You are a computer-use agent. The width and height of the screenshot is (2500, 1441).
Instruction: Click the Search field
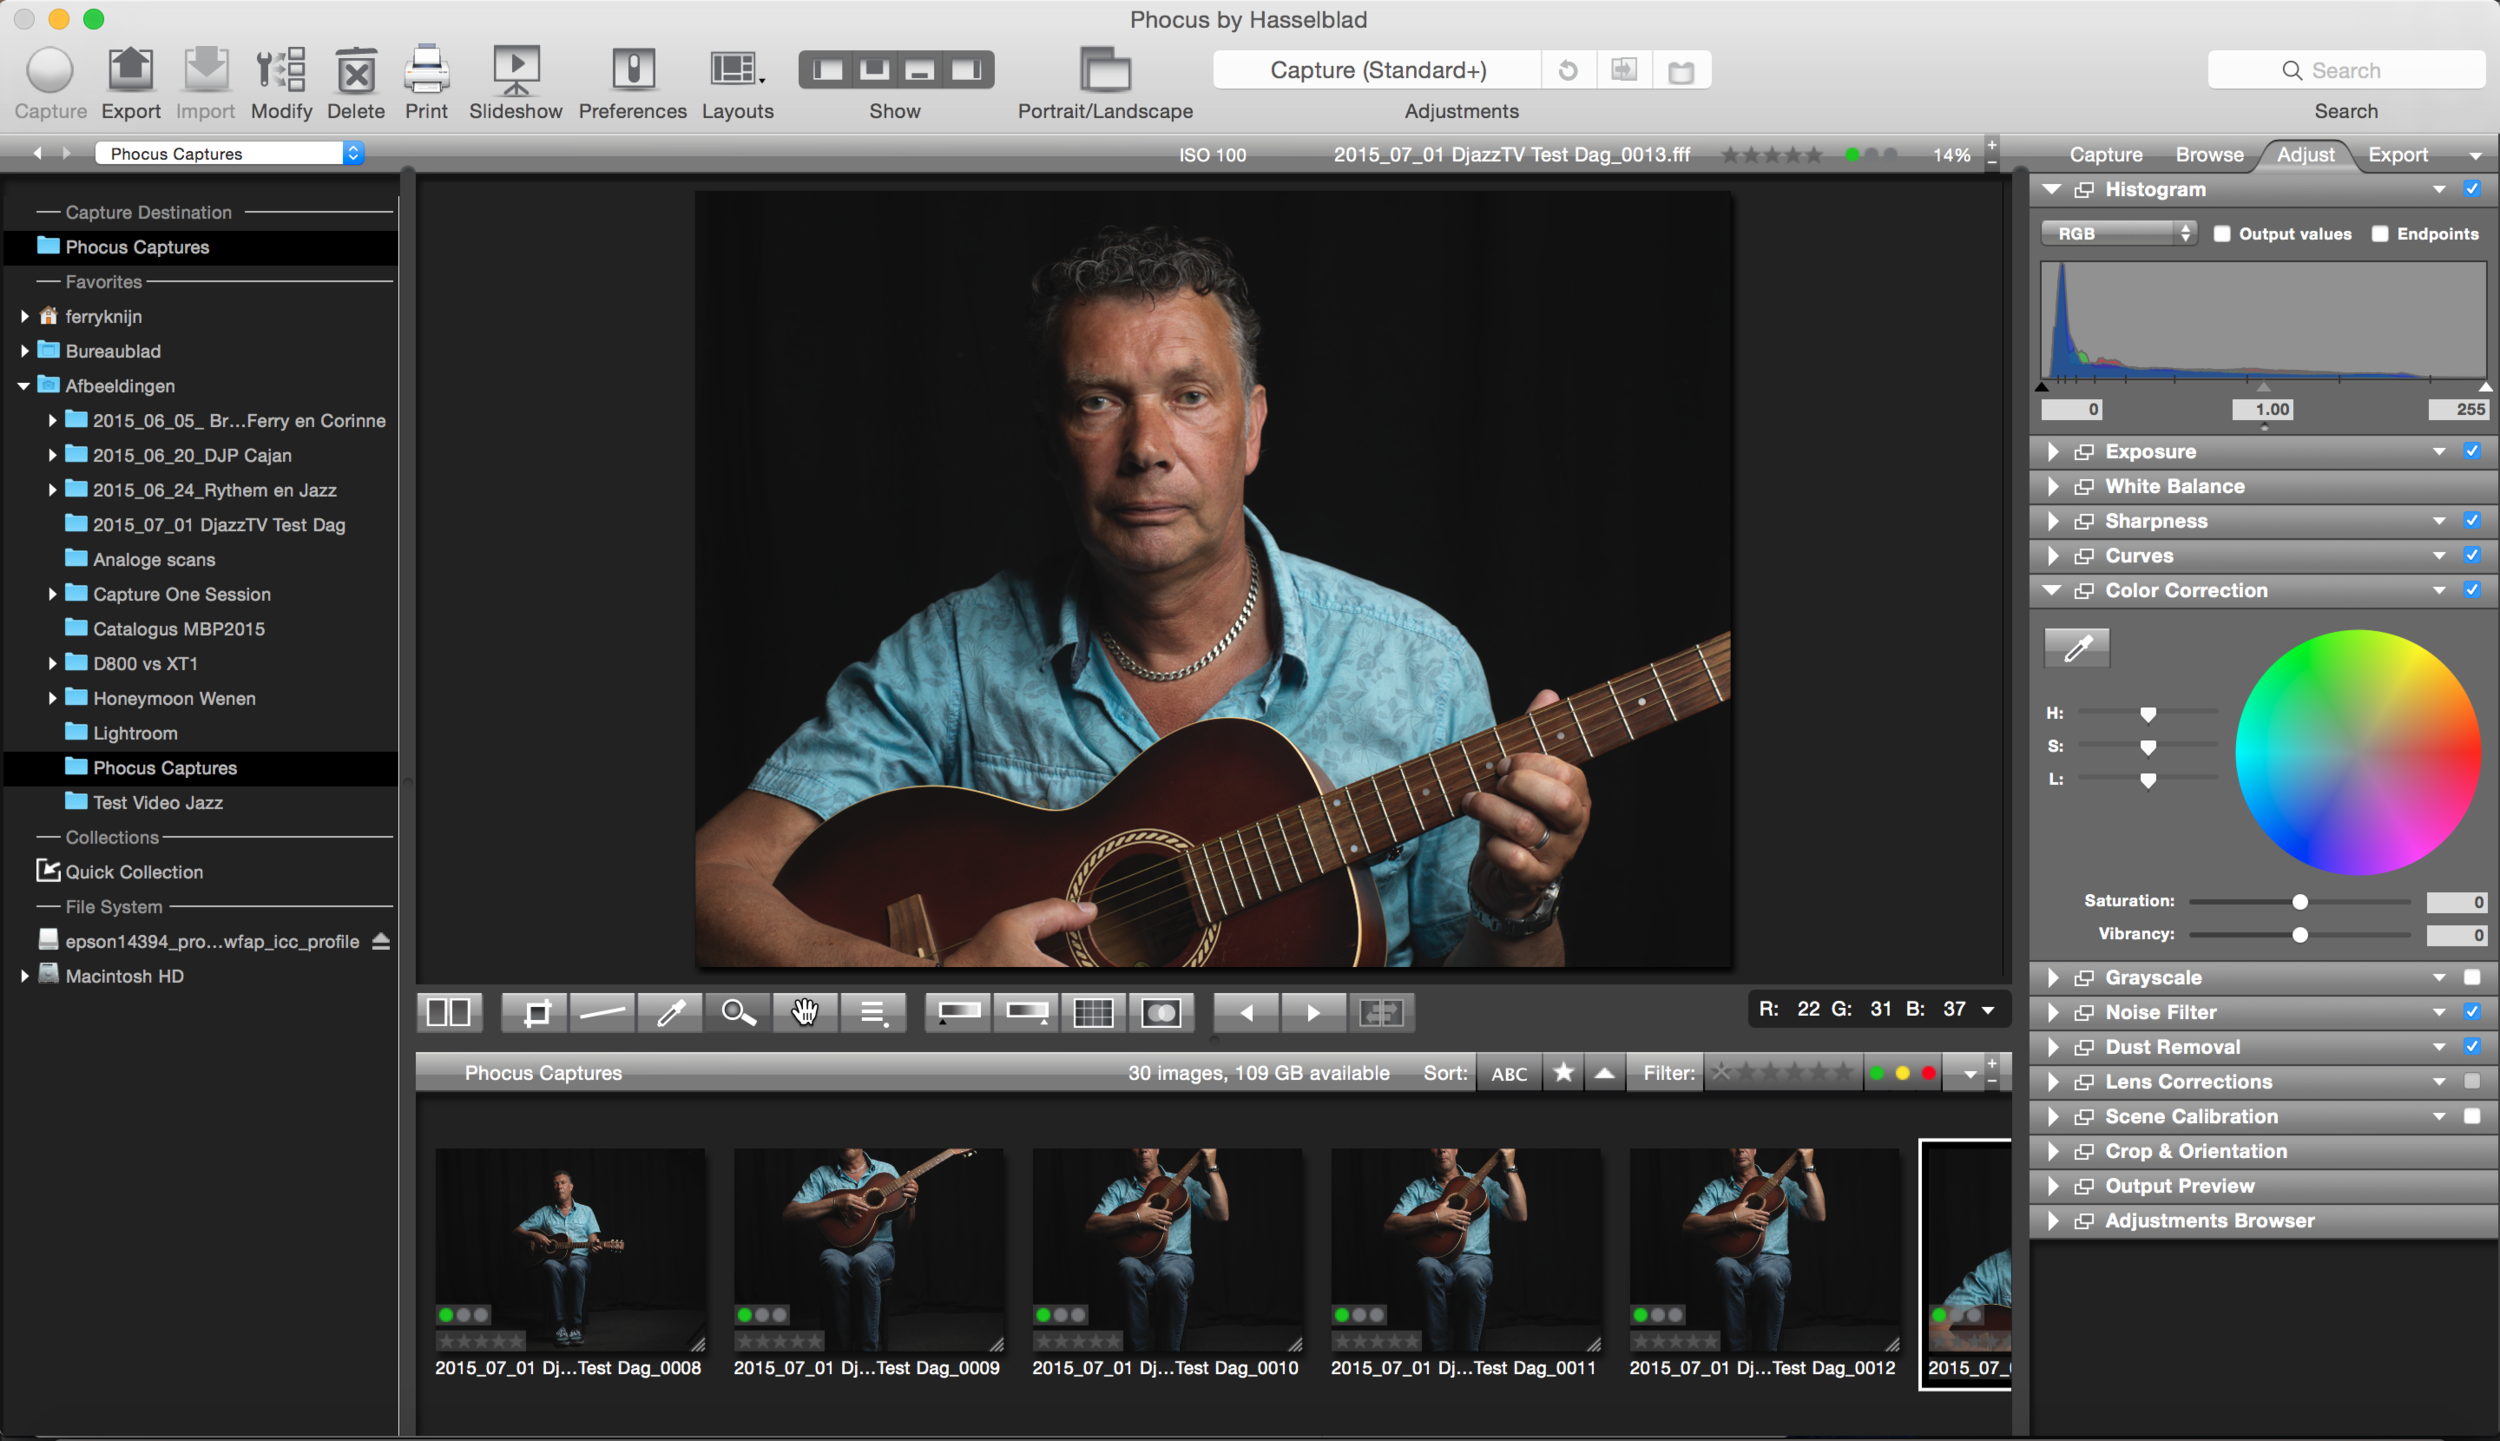(2345, 70)
